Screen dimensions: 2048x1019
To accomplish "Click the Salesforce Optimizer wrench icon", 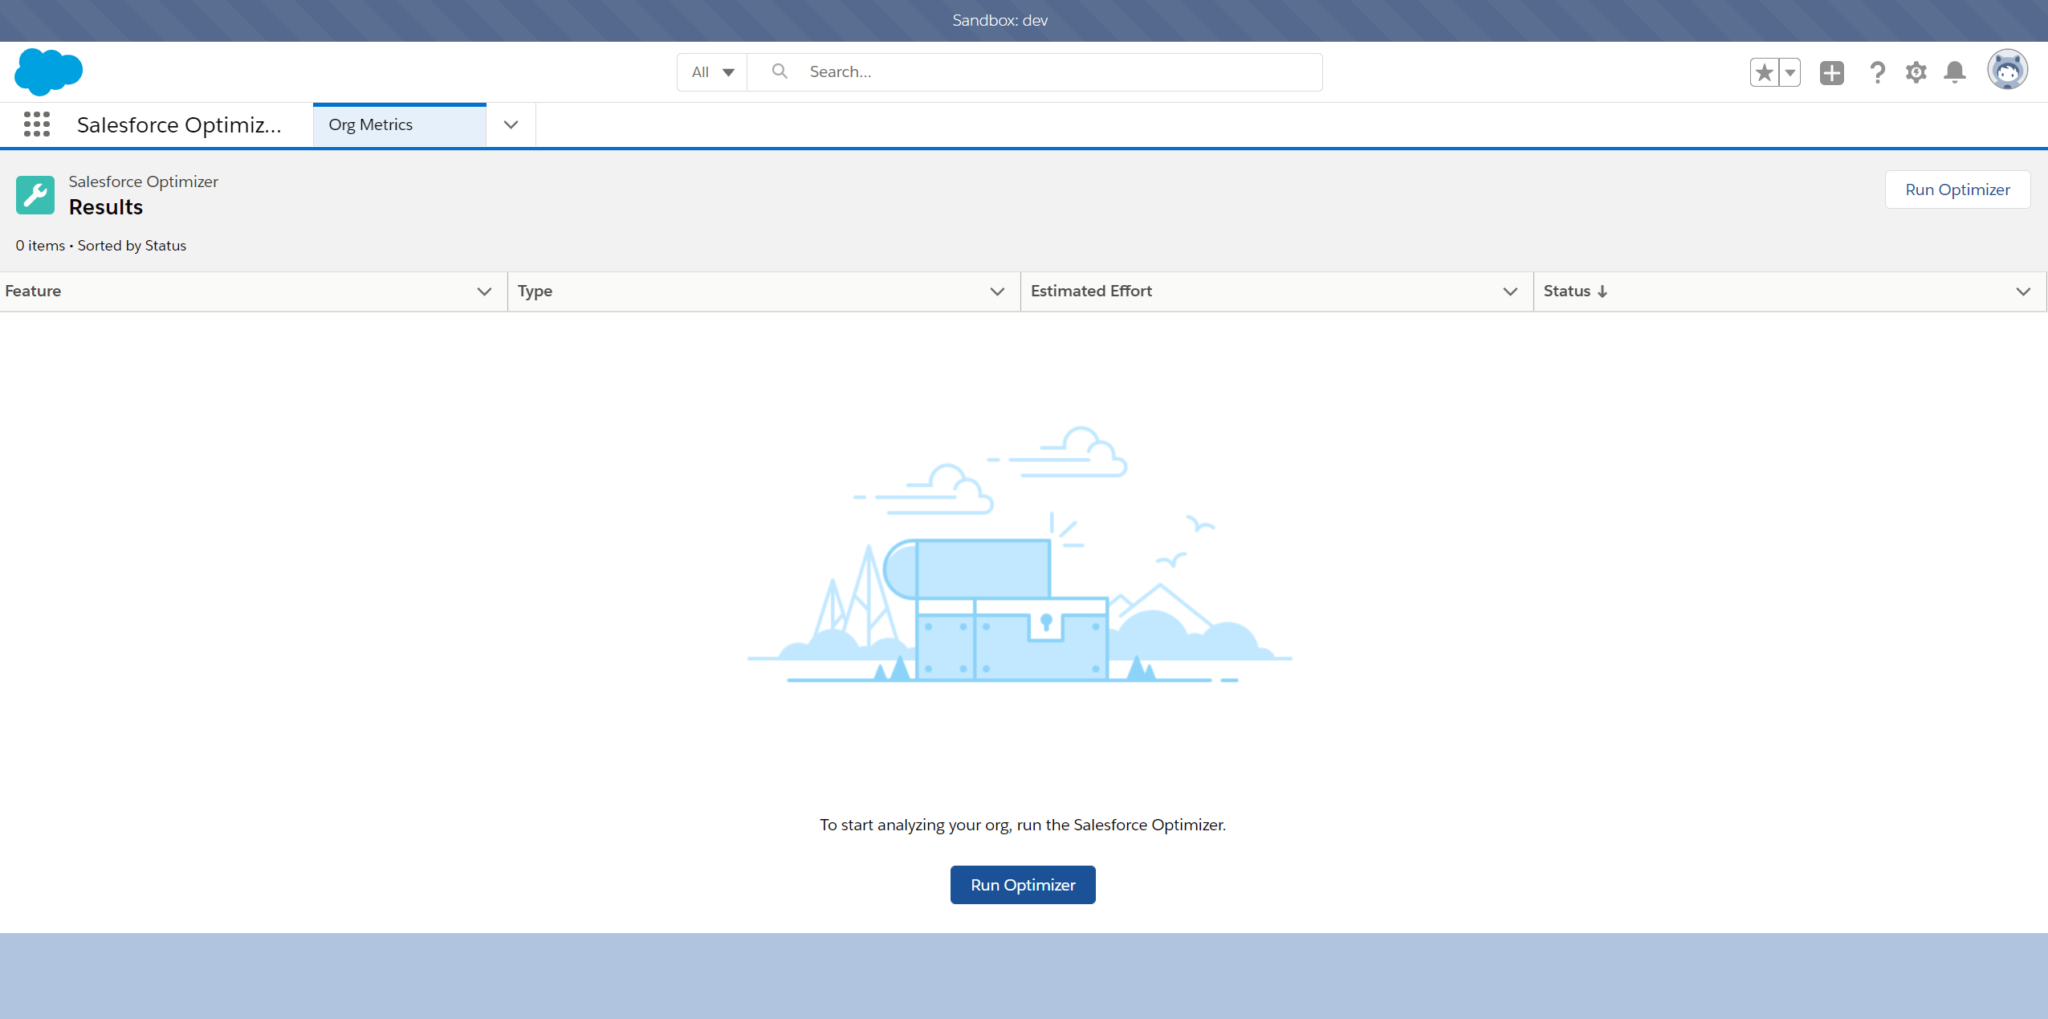I will [x=35, y=194].
